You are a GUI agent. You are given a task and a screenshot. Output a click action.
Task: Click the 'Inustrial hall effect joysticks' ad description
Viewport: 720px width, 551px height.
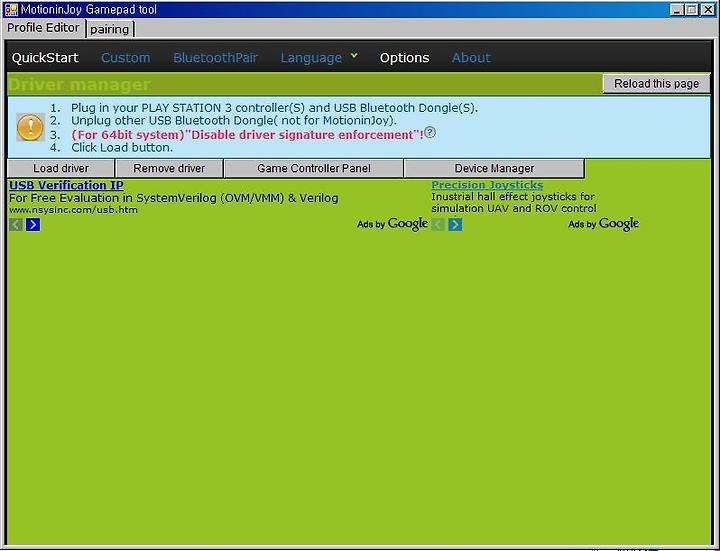513,202
